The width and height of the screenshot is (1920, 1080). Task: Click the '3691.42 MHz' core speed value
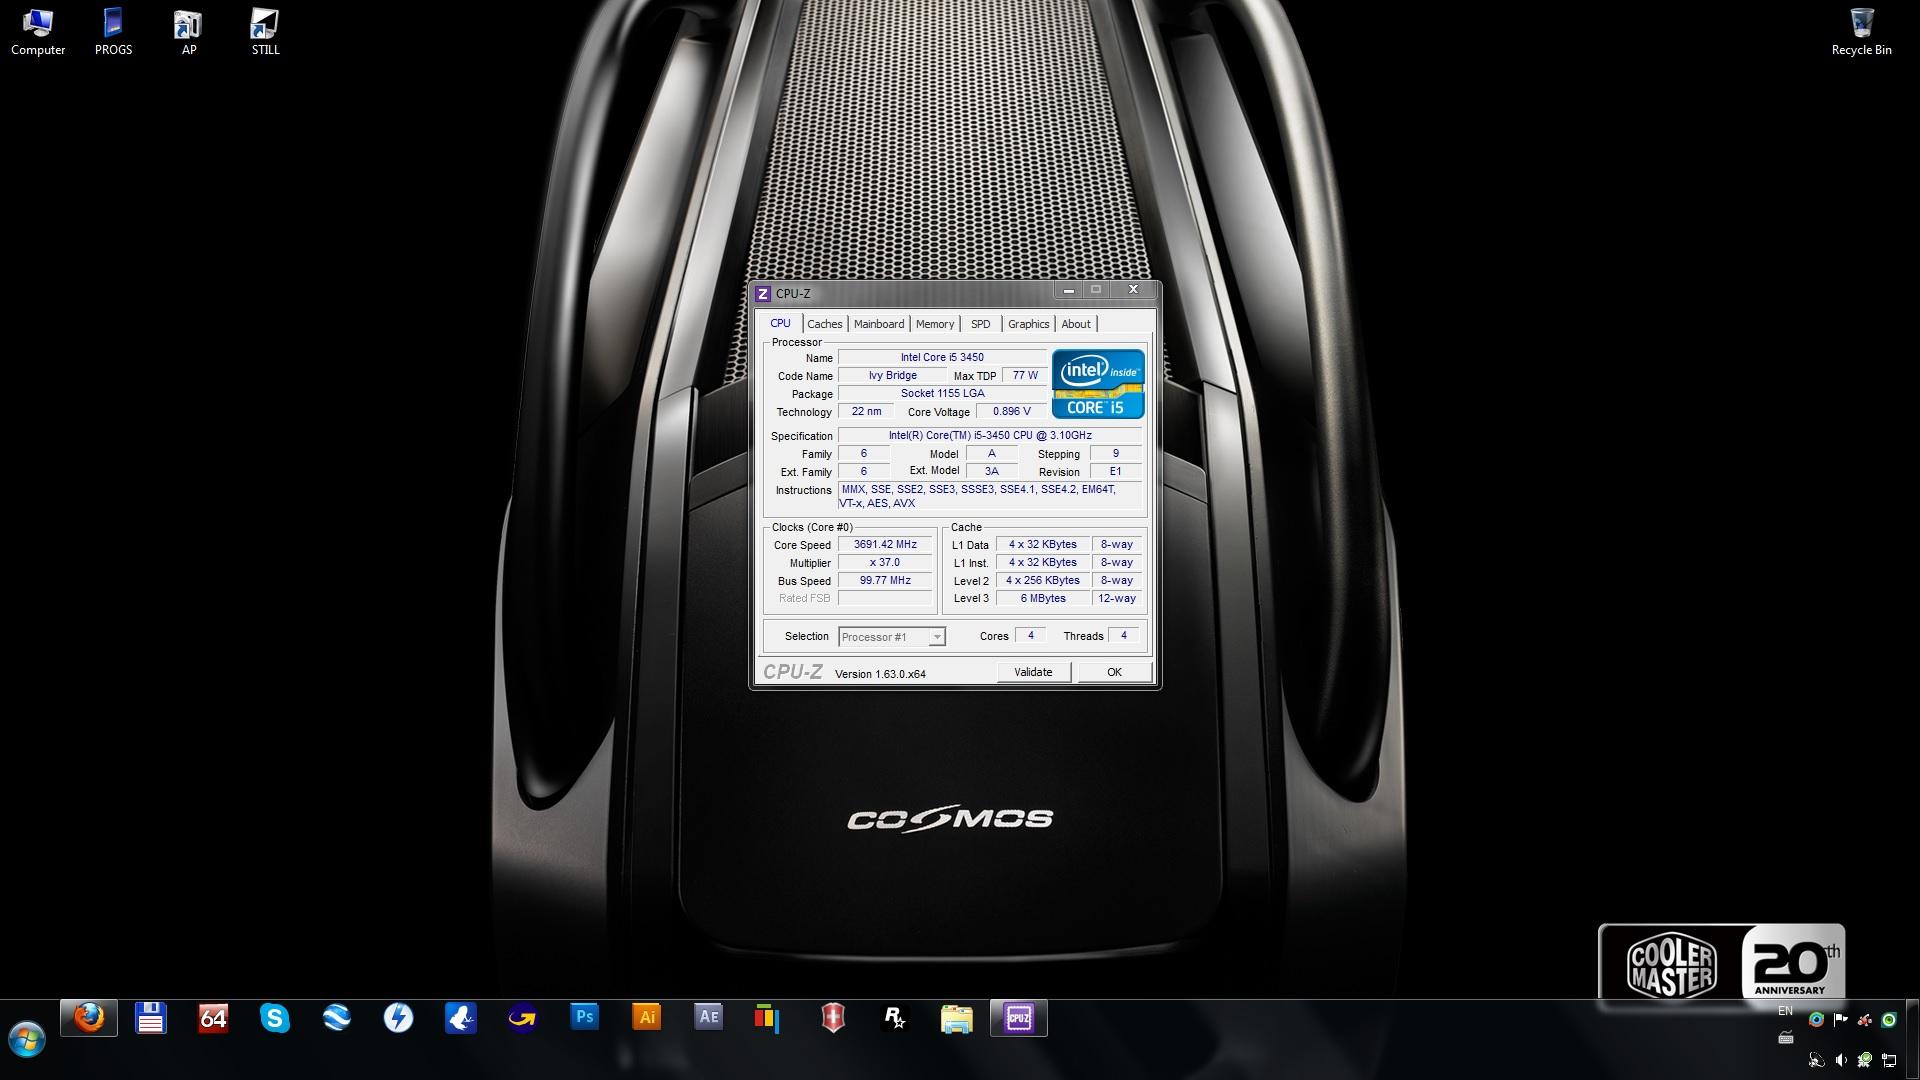pyautogui.click(x=885, y=545)
